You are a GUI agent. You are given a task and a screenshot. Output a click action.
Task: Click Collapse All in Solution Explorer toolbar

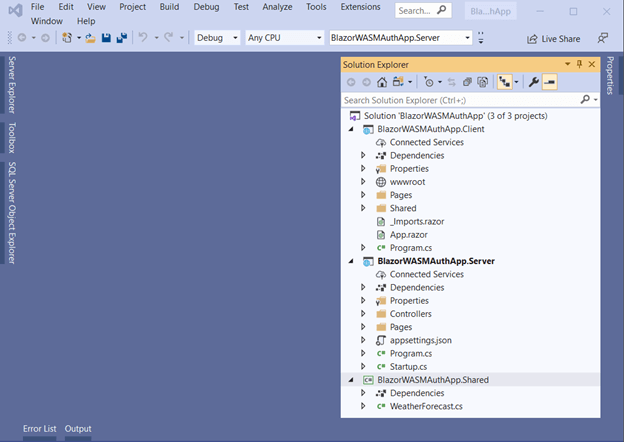tap(467, 82)
